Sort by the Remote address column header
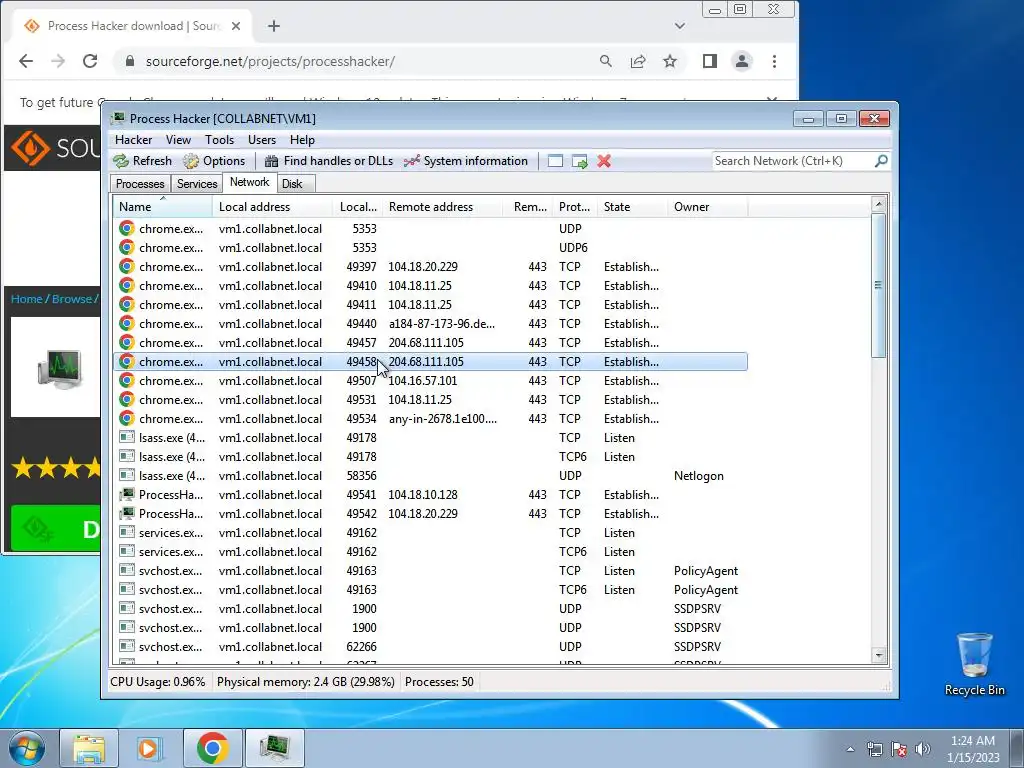This screenshot has width=1024, height=768. click(x=443, y=206)
